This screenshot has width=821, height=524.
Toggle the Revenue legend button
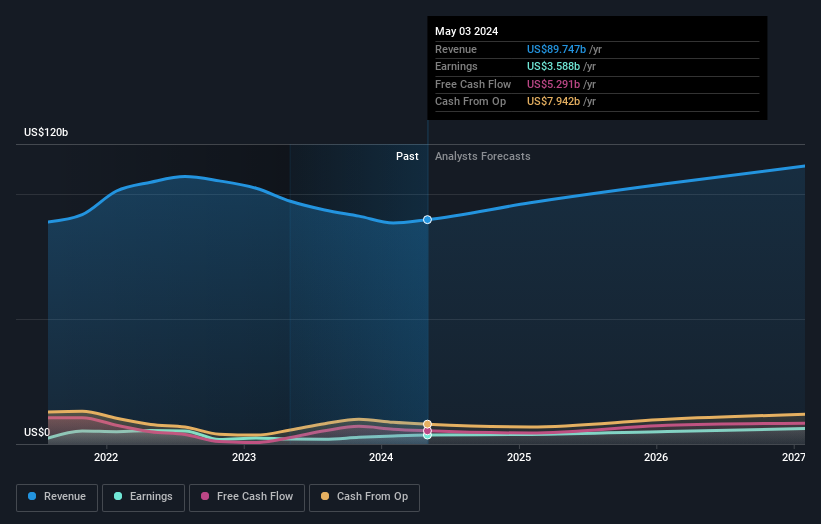click(x=57, y=497)
